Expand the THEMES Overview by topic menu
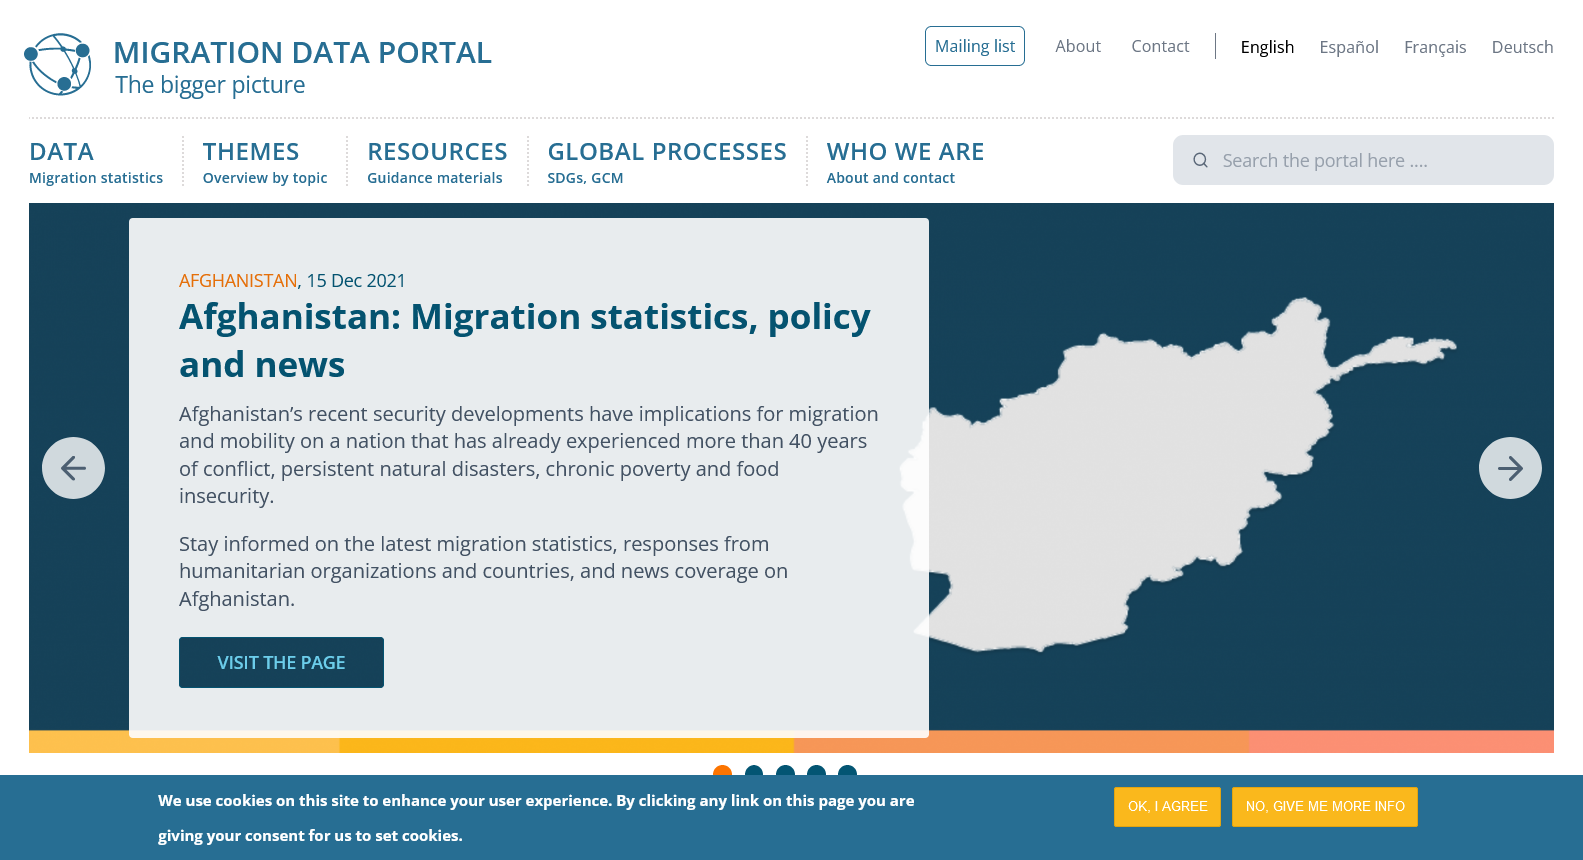1583x860 pixels. (x=265, y=162)
